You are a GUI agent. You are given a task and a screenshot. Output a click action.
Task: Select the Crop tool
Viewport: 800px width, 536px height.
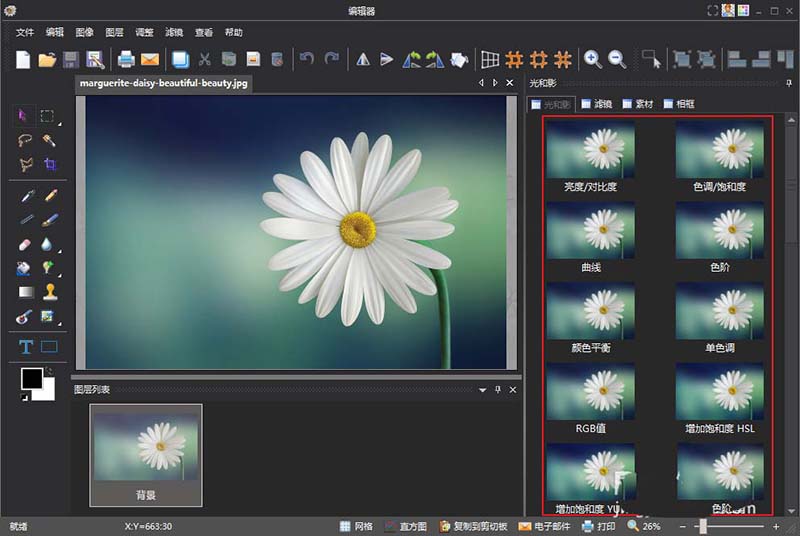(x=48, y=166)
